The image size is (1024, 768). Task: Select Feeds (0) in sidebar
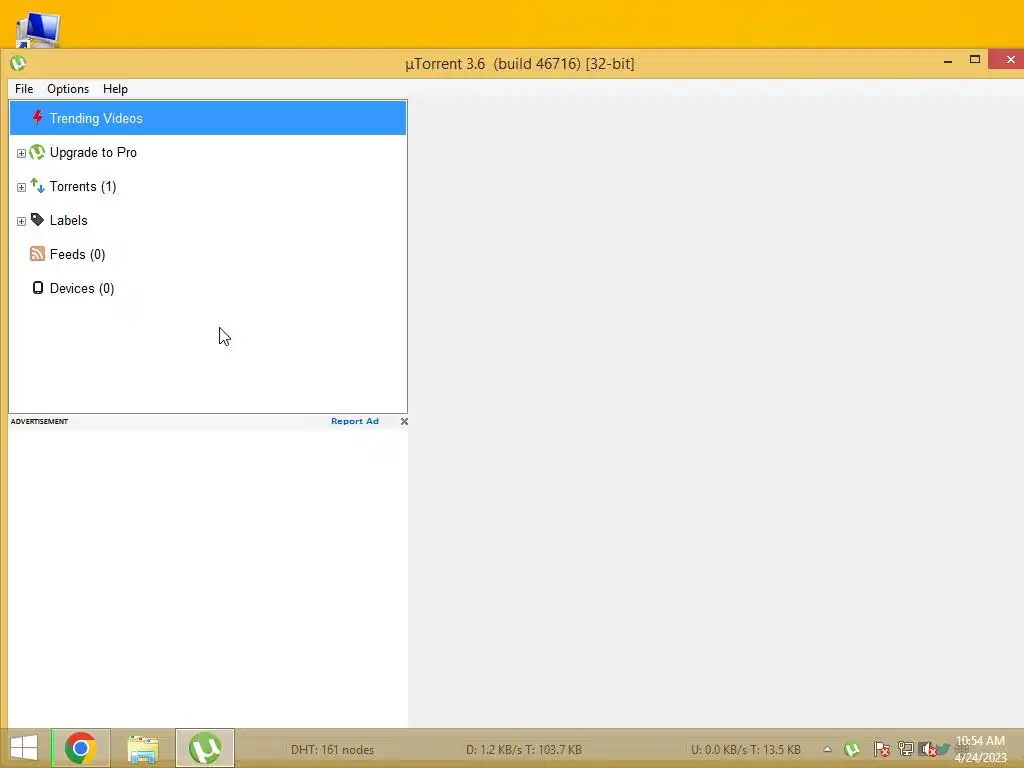tap(77, 254)
